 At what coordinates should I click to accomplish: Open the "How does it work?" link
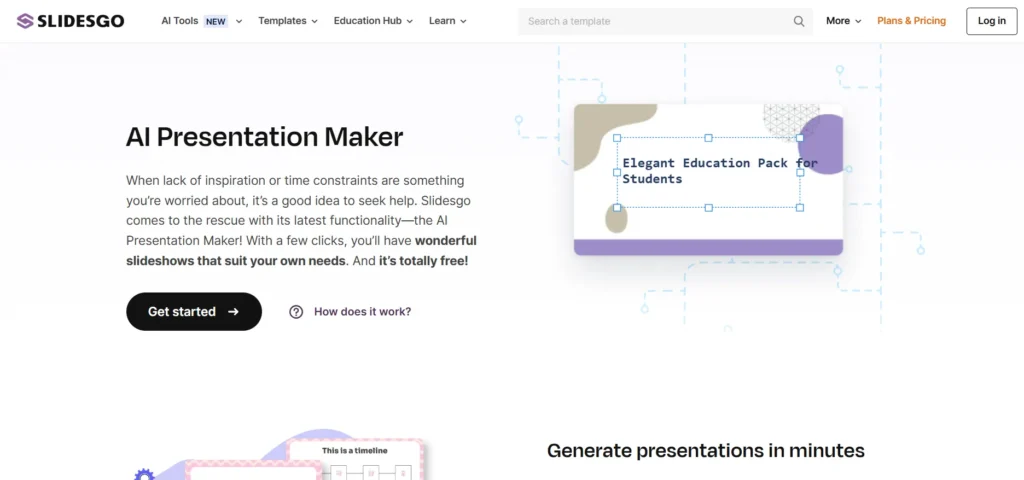(x=362, y=312)
